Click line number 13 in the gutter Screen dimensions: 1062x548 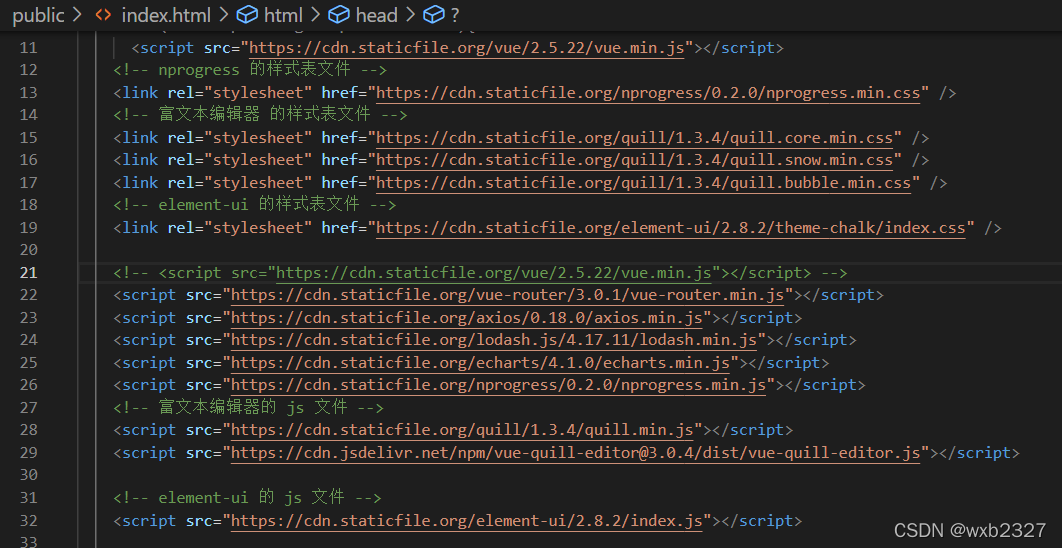coord(28,92)
